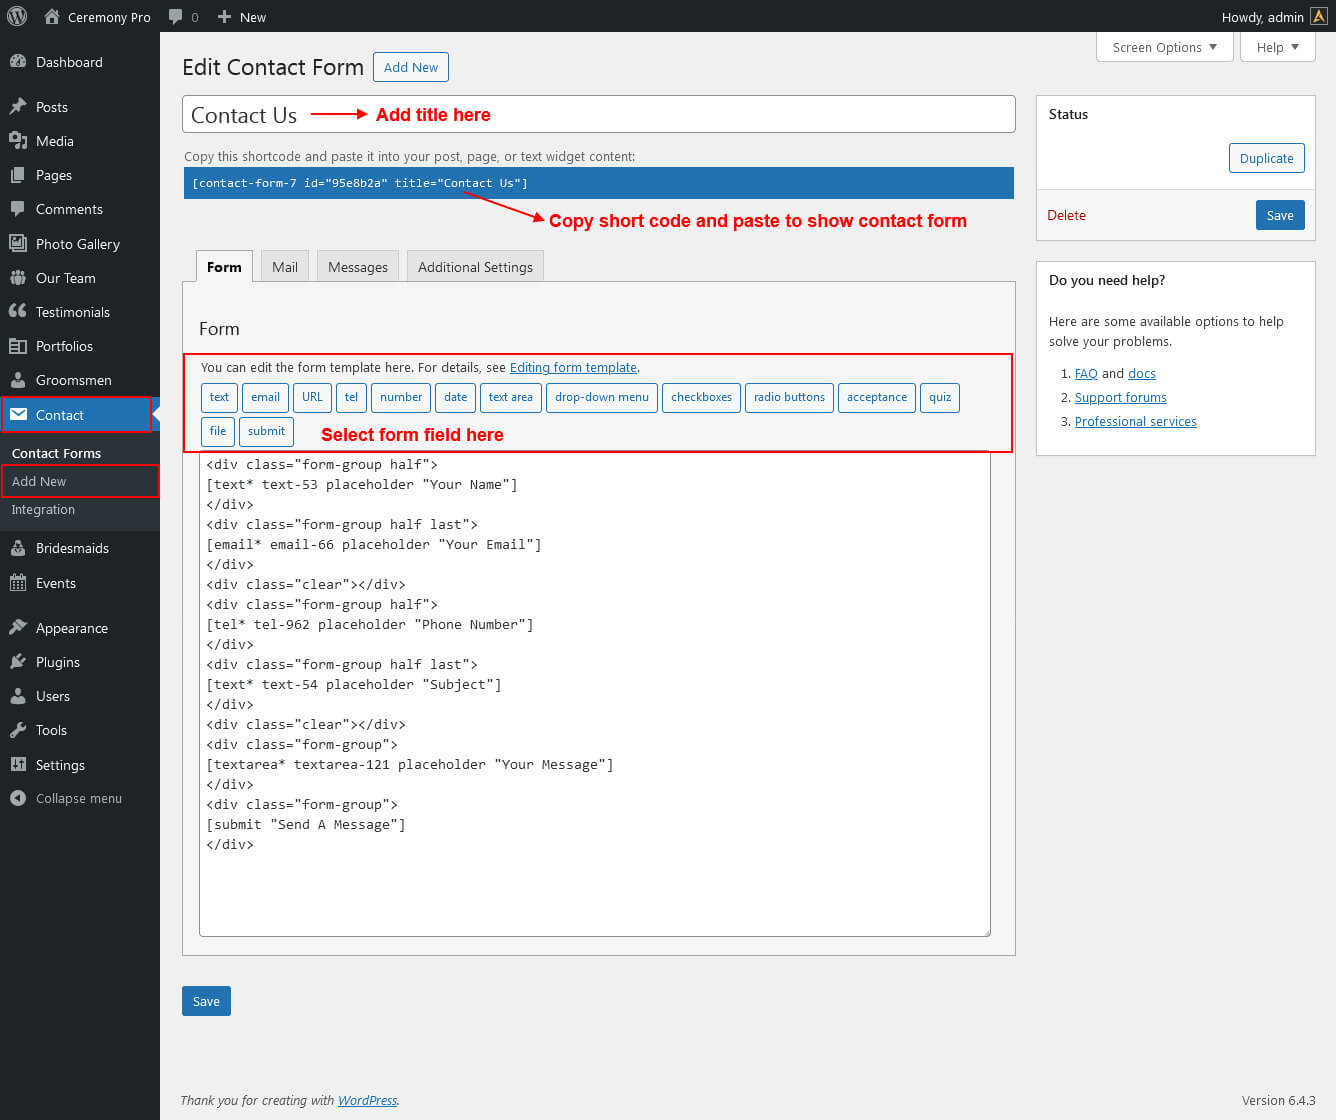Image resolution: width=1336 pixels, height=1120 pixels.
Task: Open the Additional Settings tab
Action: [x=475, y=267]
